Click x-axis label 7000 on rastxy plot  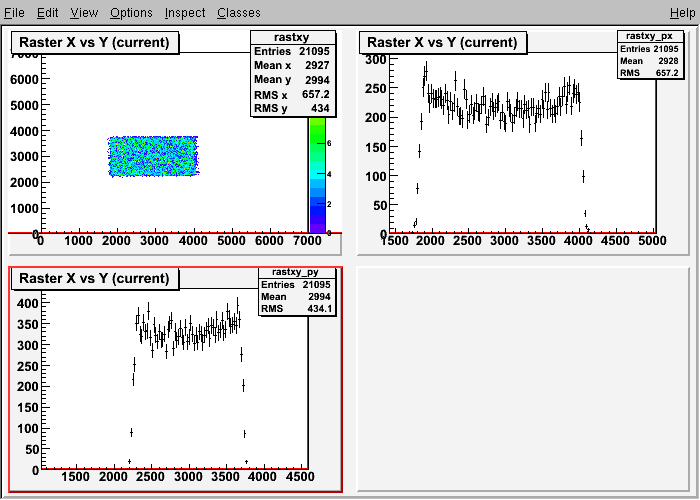[308, 241]
